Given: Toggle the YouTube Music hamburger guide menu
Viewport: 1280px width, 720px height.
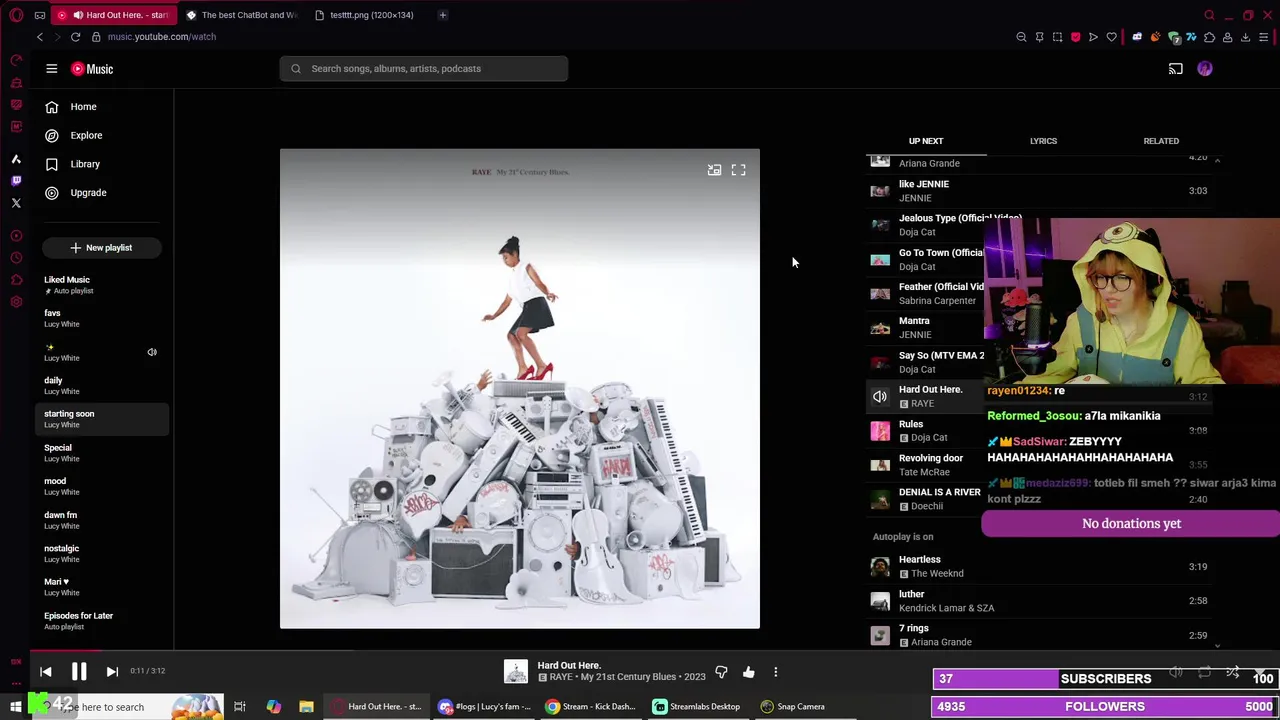Looking at the screenshot, I should pyautogui.click(x=51, y=69).
